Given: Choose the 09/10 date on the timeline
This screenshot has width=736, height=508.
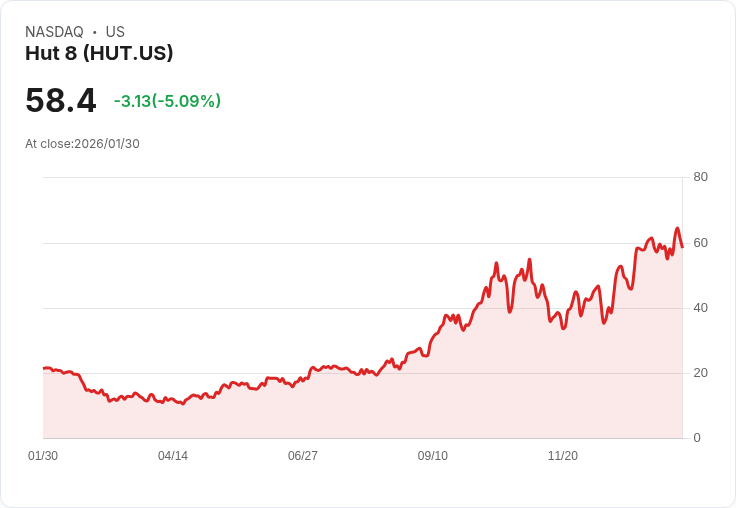Looking at the screenshot, I should (x=433, y=456).
